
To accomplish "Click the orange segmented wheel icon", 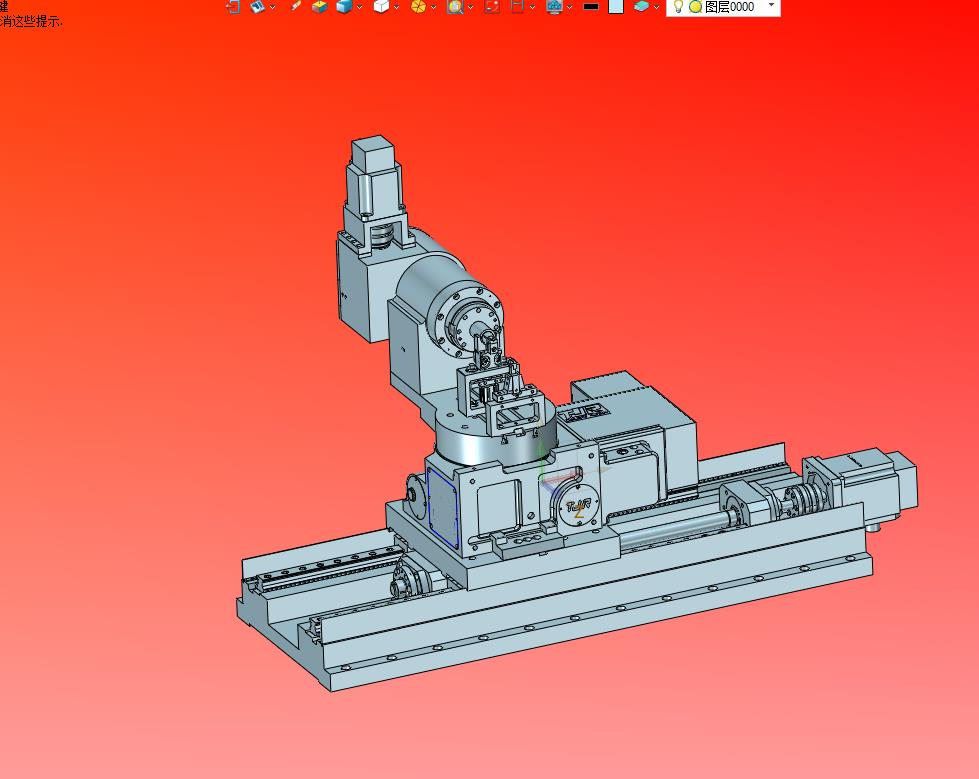I will click(x=418, y=6).
